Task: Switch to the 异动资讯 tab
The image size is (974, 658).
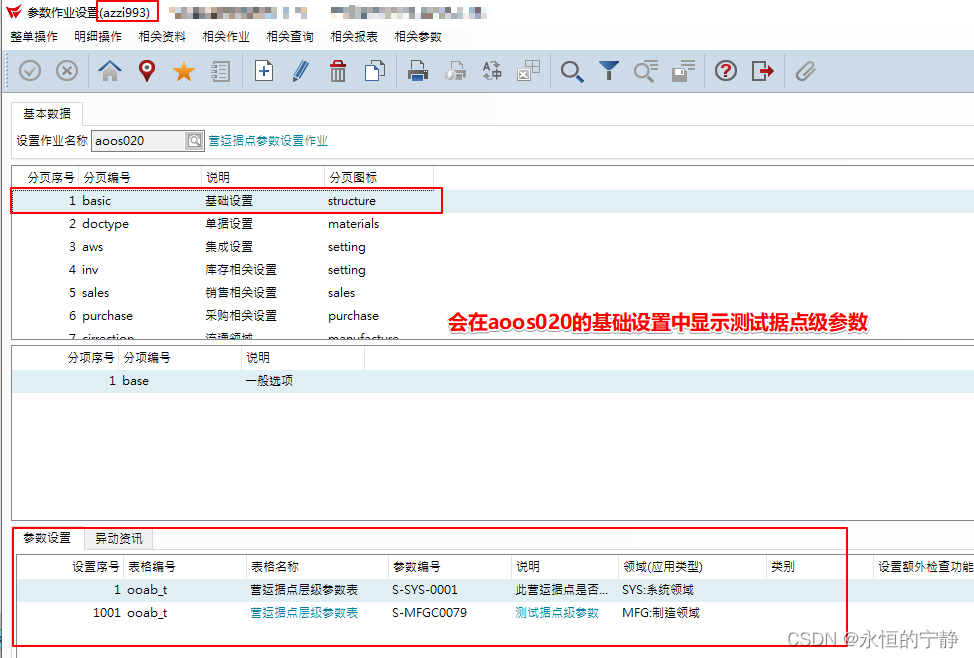Action: pyautogui.click(x=119, y=539)
